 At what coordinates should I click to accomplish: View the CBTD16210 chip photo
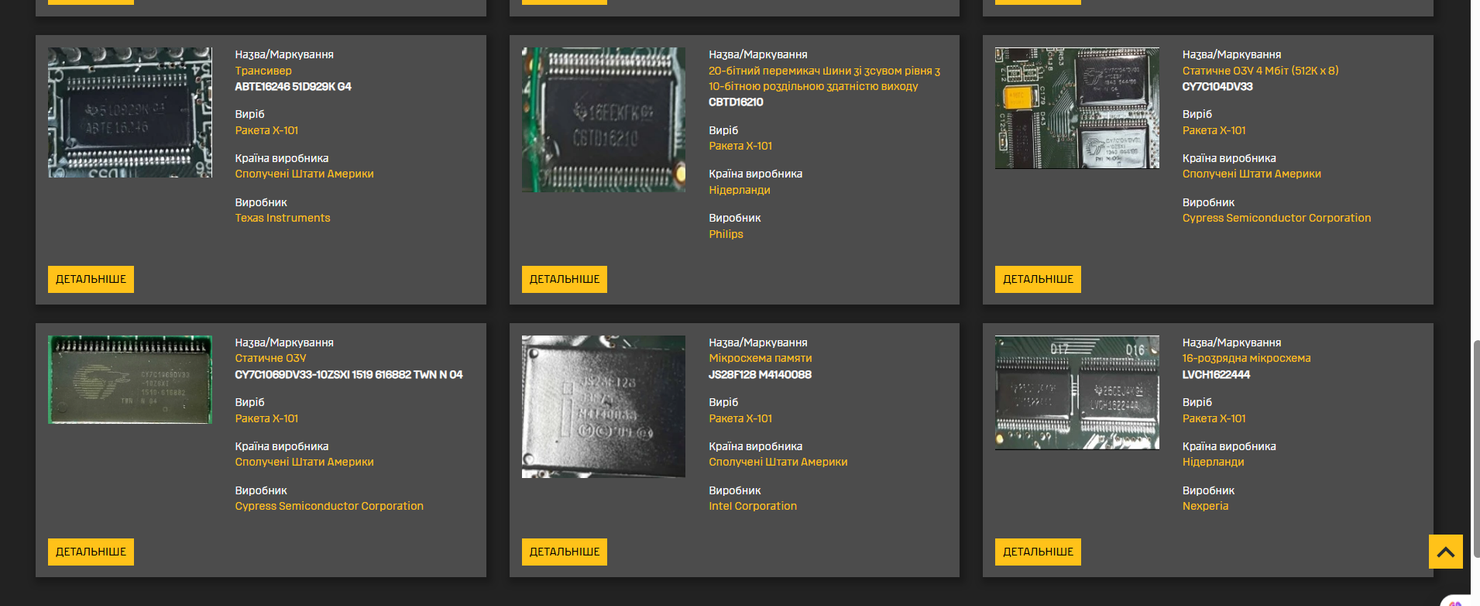pyautogui.click(x=604, y=120)
